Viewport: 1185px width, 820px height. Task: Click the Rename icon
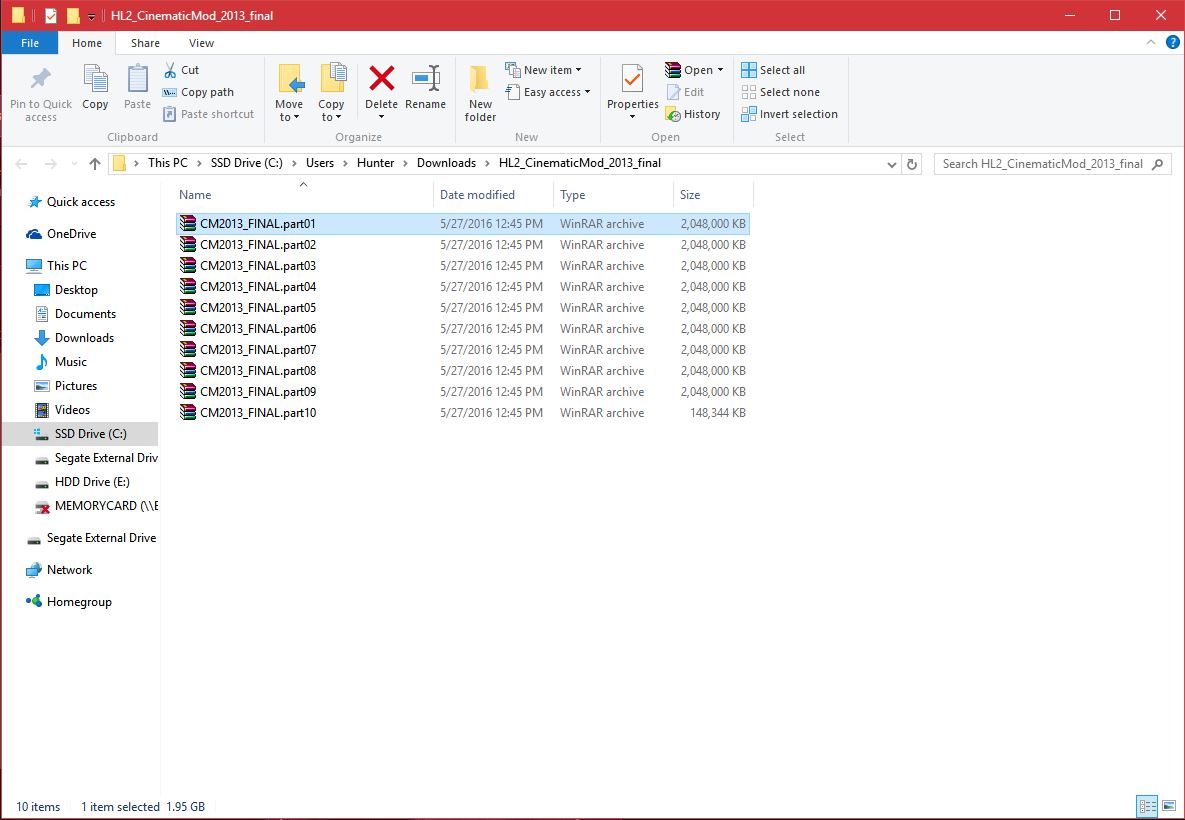(425, 79)
